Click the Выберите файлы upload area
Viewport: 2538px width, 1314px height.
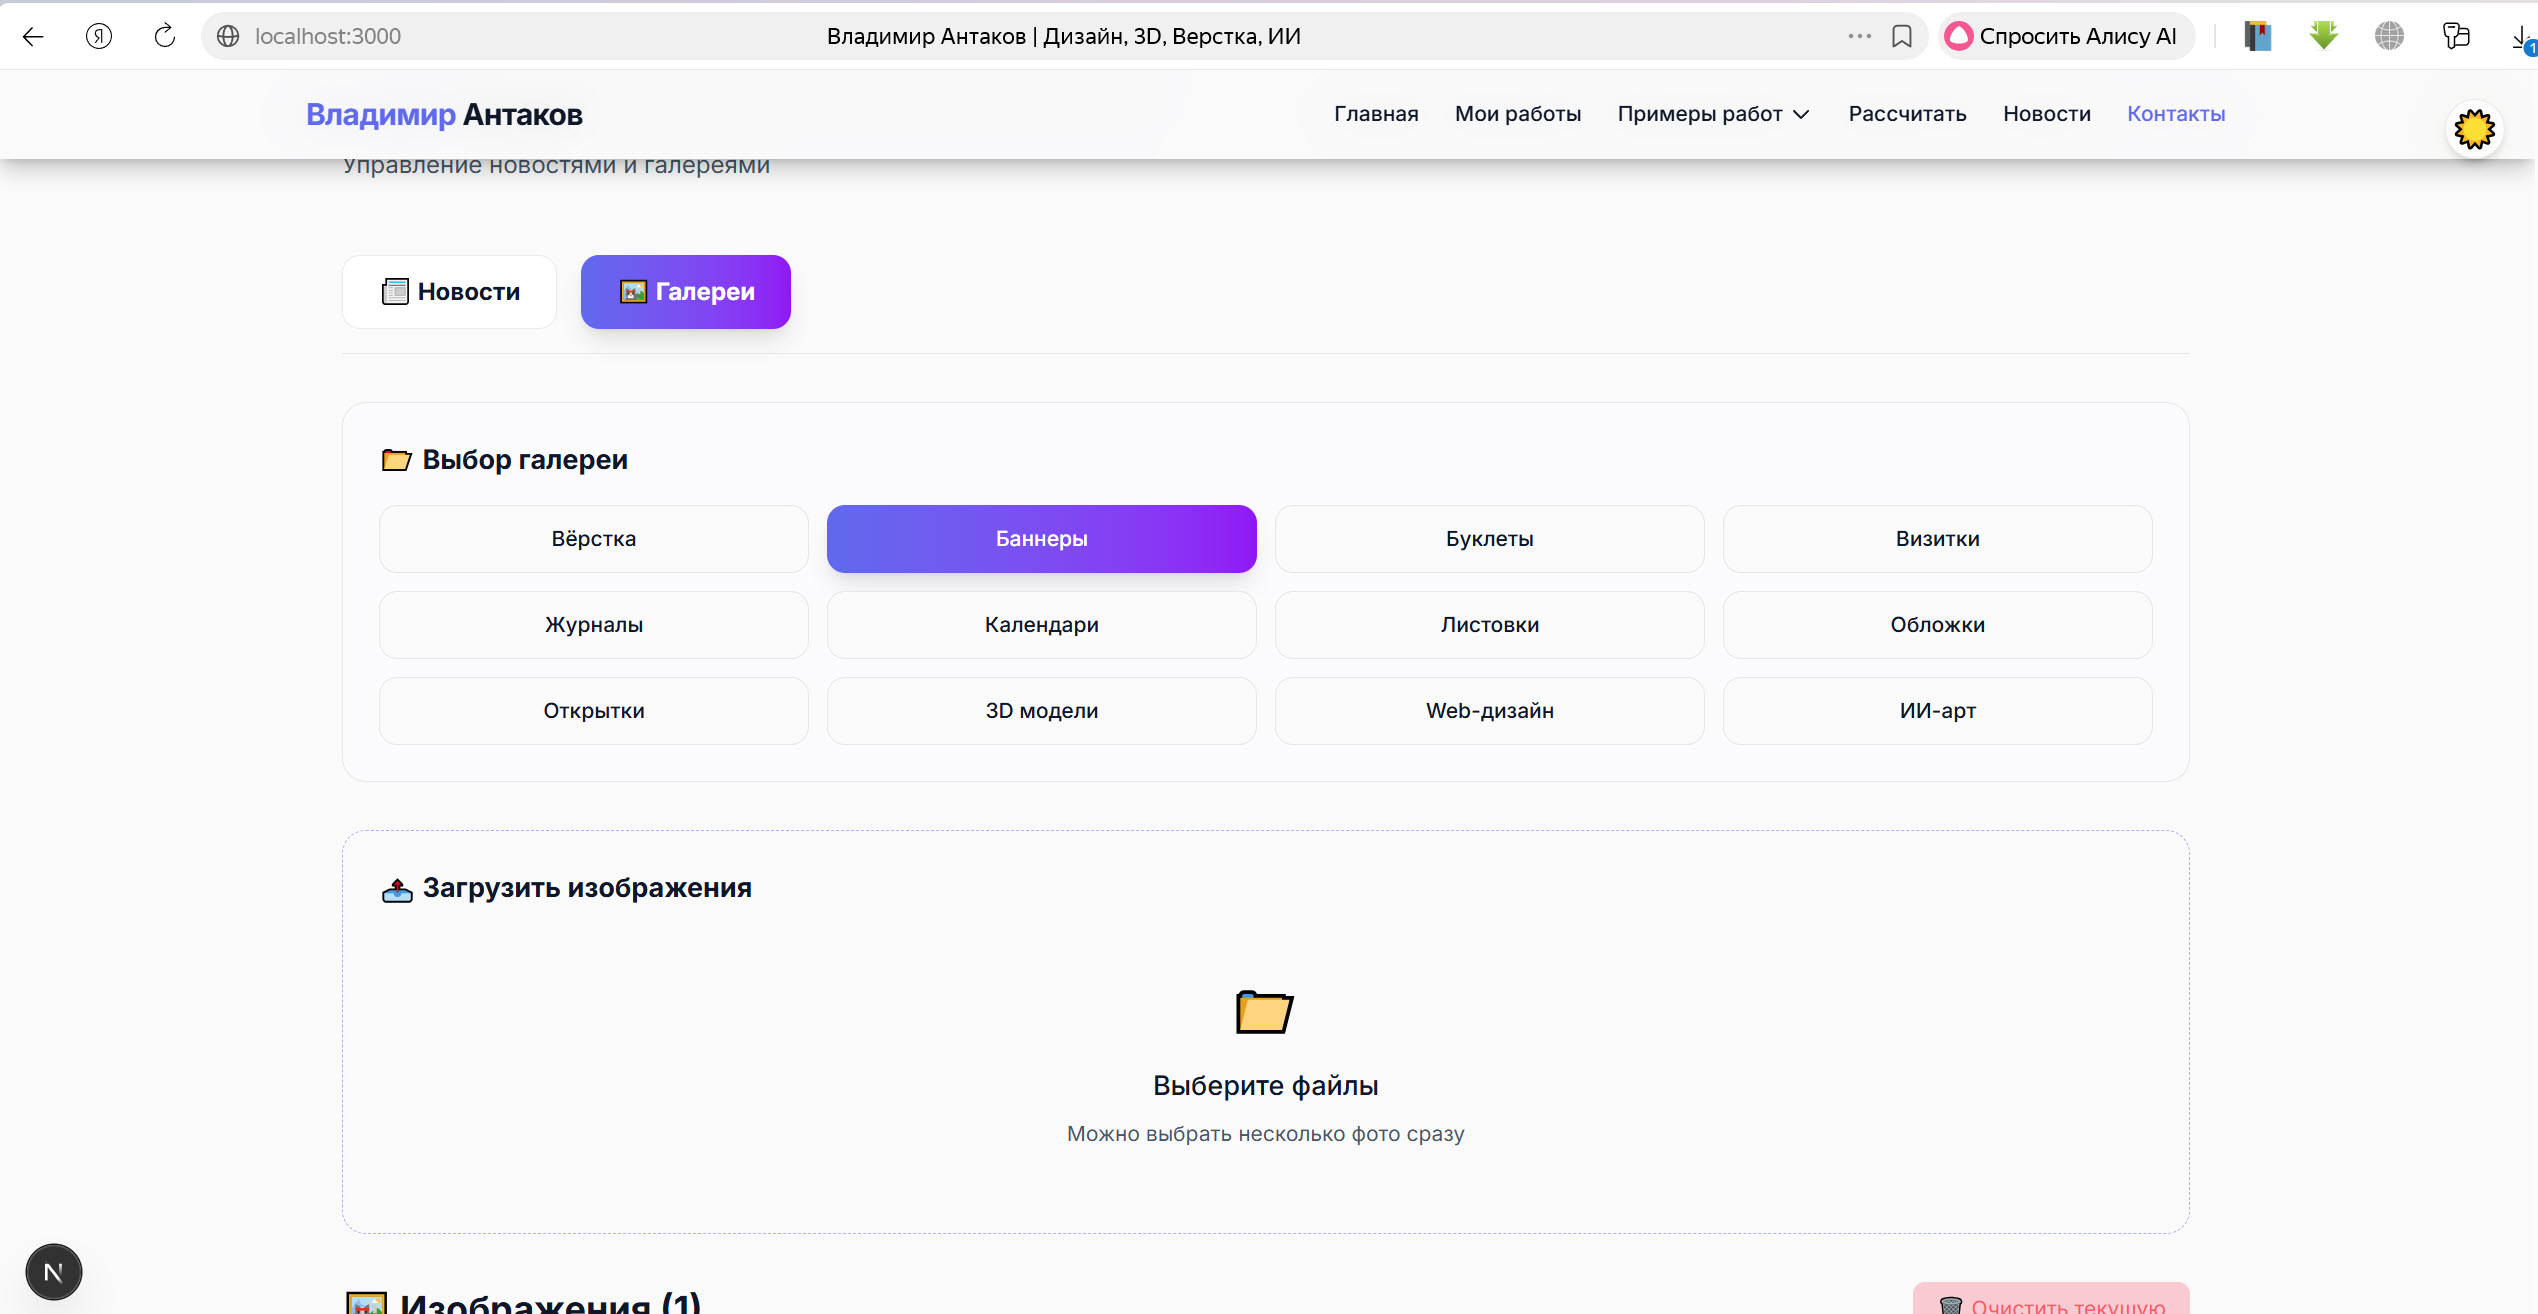click(1266, 1065)
